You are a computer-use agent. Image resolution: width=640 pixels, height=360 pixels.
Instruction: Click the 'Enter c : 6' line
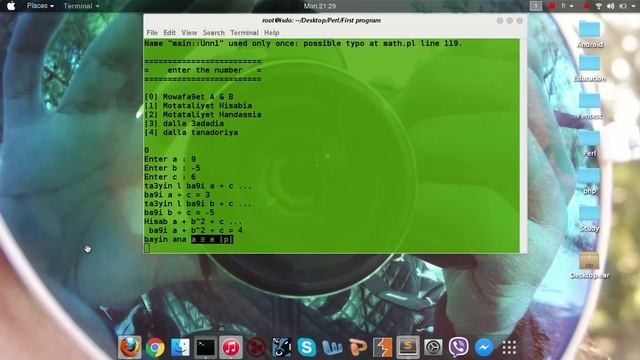[x=170, y=177]
